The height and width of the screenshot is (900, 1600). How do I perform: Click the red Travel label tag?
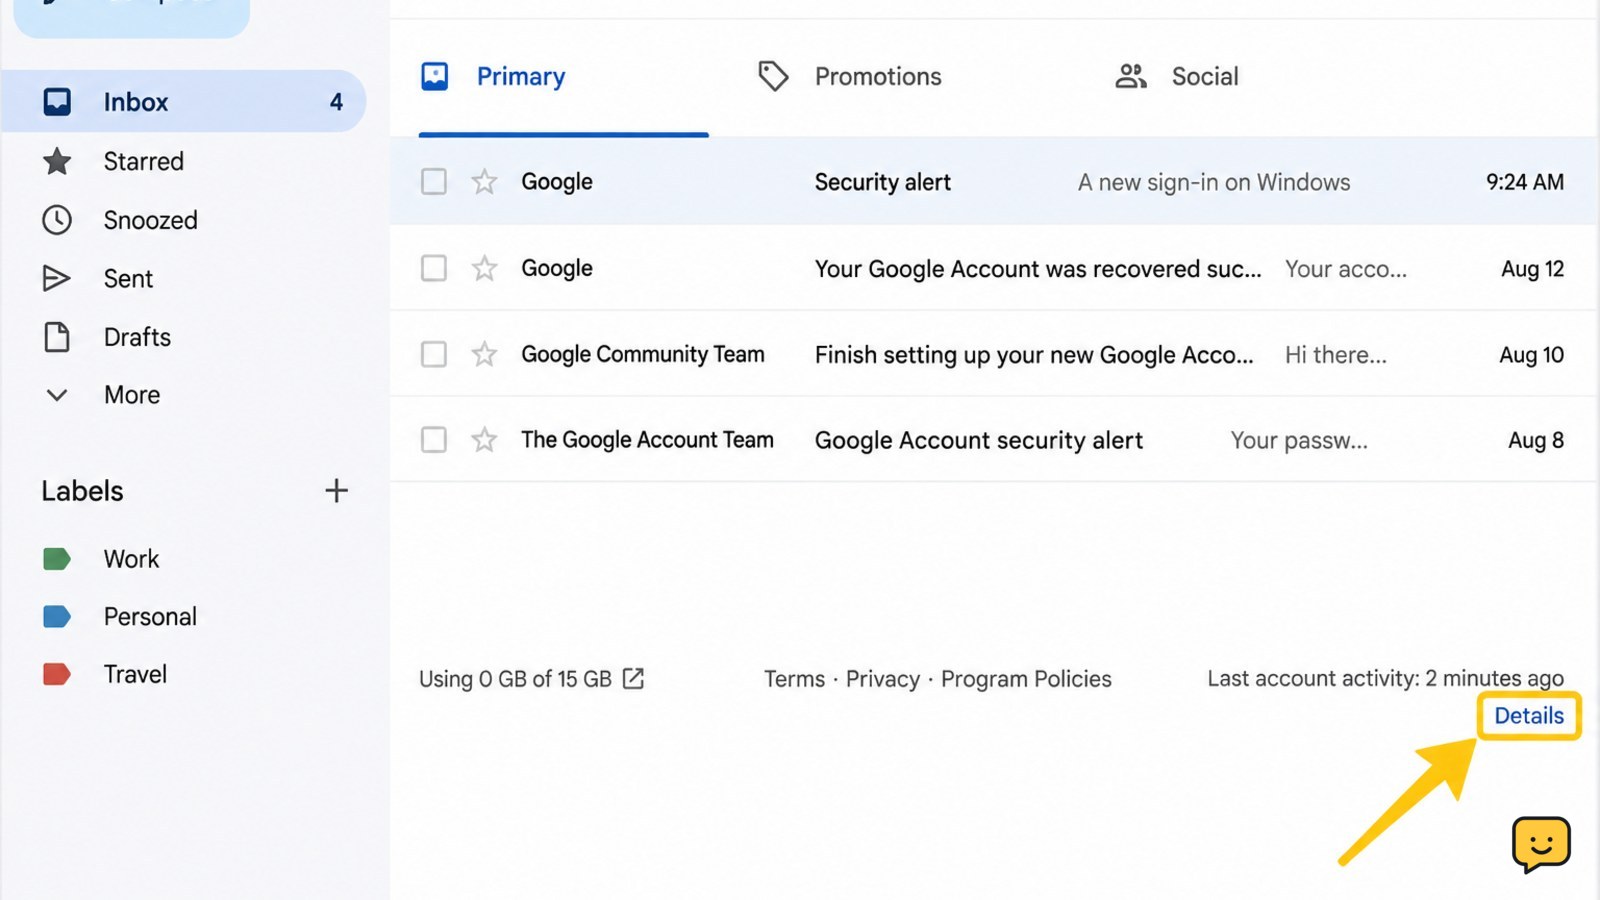click(57, 674)
